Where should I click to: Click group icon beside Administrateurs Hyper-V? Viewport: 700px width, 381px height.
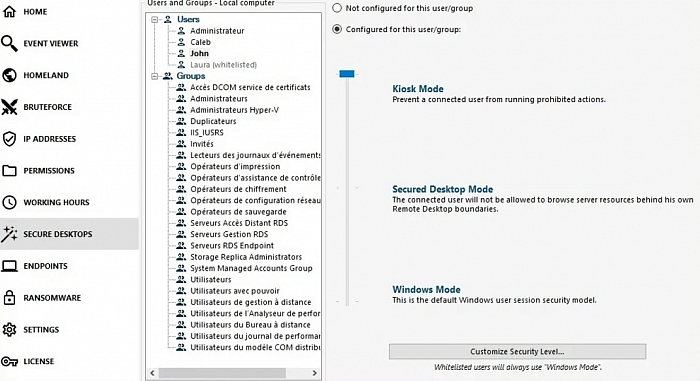pyautogui.click(x=181, y=110)
